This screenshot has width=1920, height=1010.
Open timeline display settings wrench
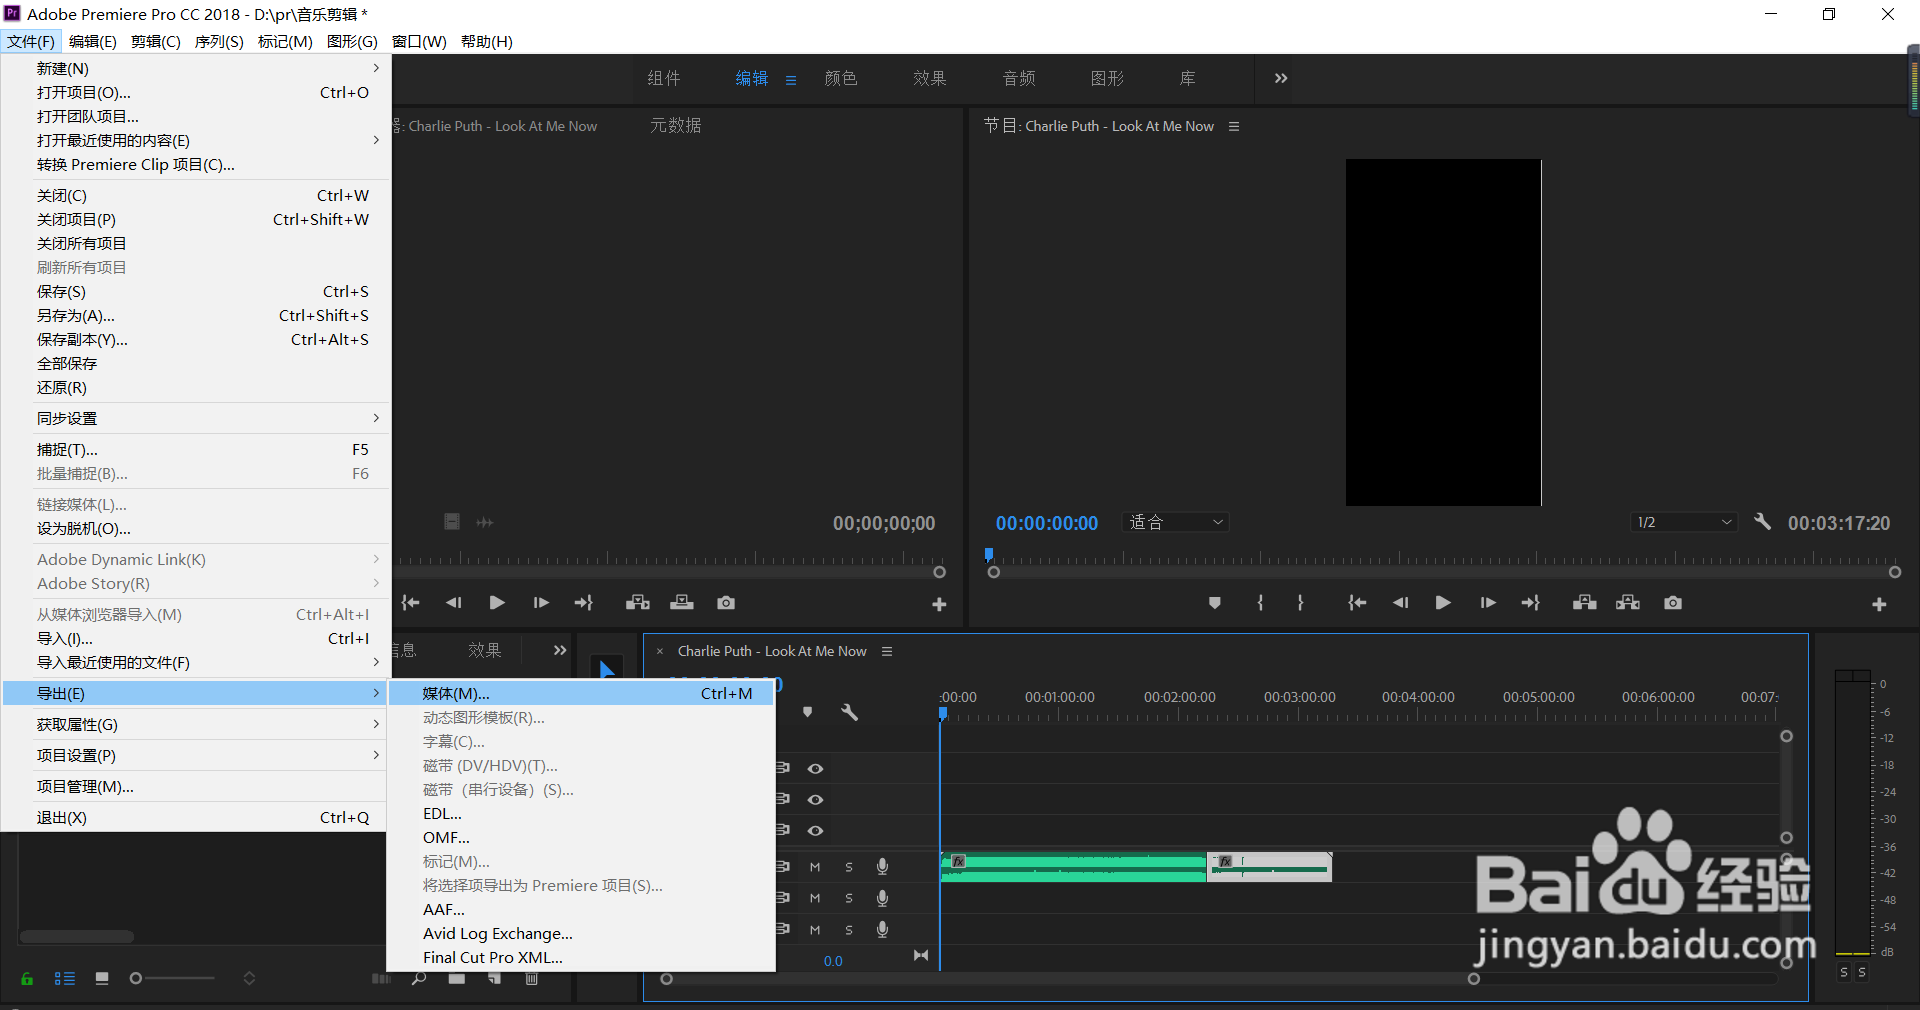click(849, 712)
